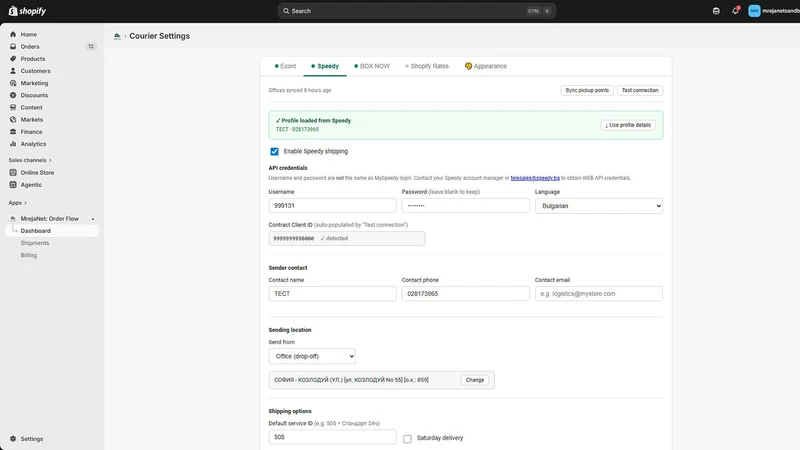Image resolution: width=800 pixels, height=450 pixels.
Task: Click Sync pickup points button
Action: [587, 90]
